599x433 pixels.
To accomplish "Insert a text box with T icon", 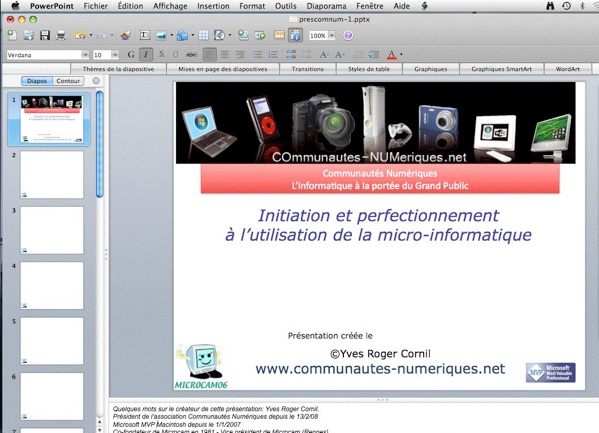I will (145, 36).
